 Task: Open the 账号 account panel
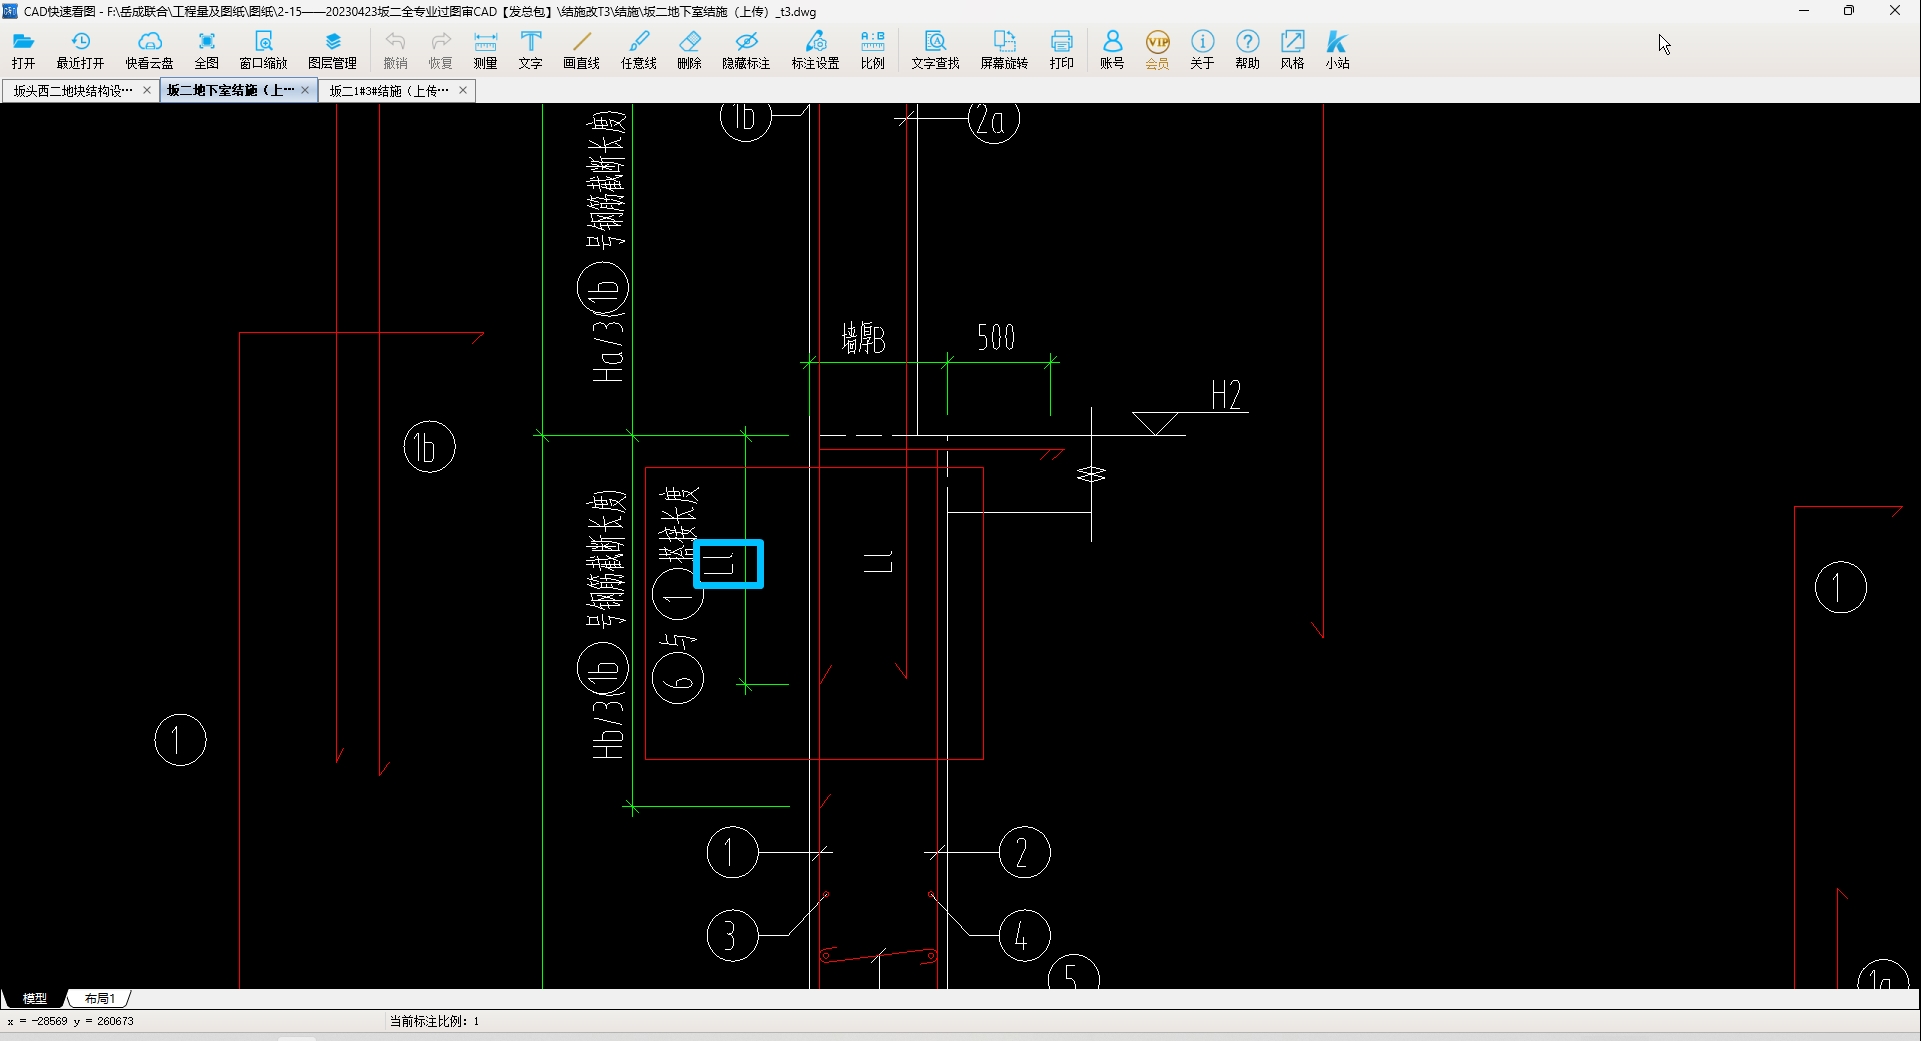pyautogui.click(x=1112, y=50)
